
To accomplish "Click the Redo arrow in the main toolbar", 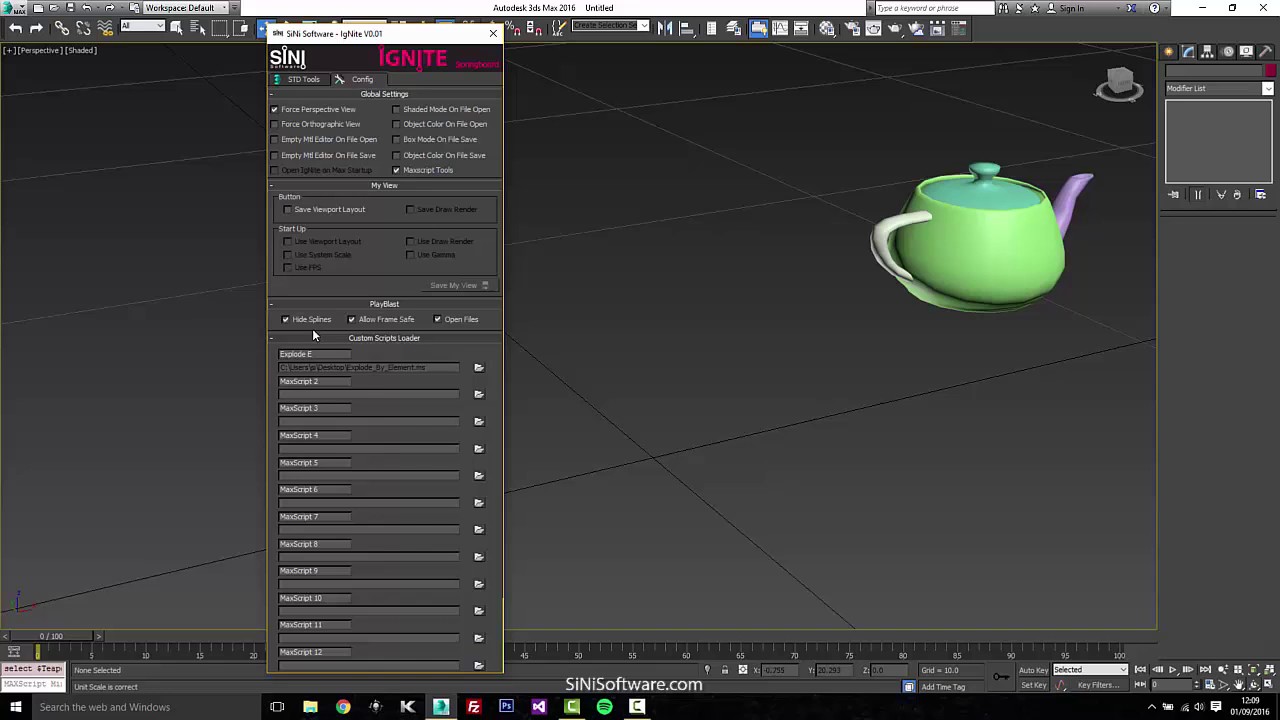I will pyautogui.click(x=37, y=28).
